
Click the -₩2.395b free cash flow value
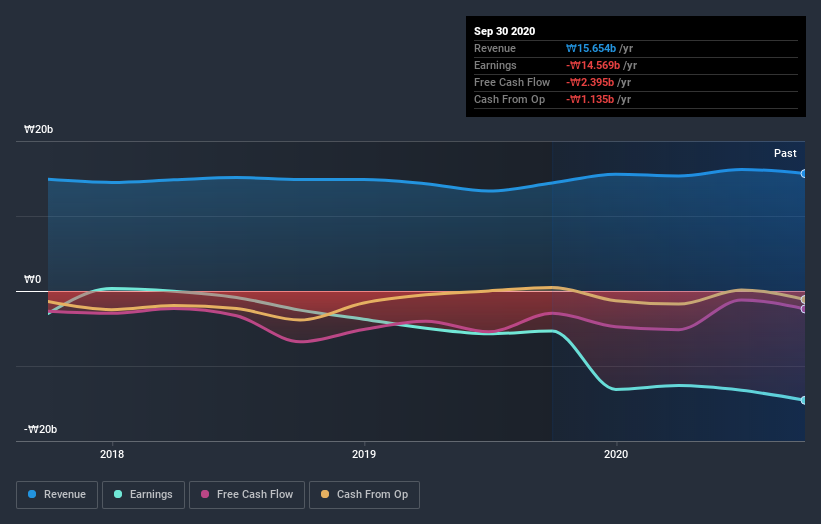[590, 82]
